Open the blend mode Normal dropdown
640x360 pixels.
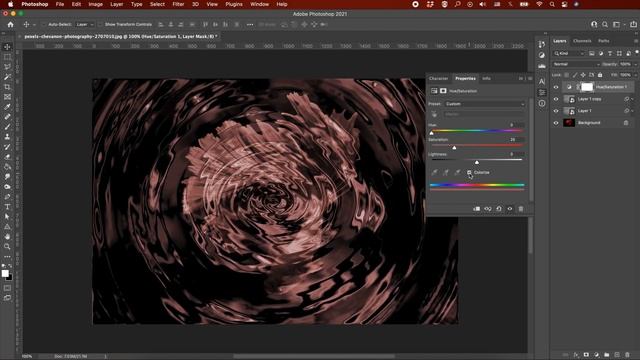point(576,64)
